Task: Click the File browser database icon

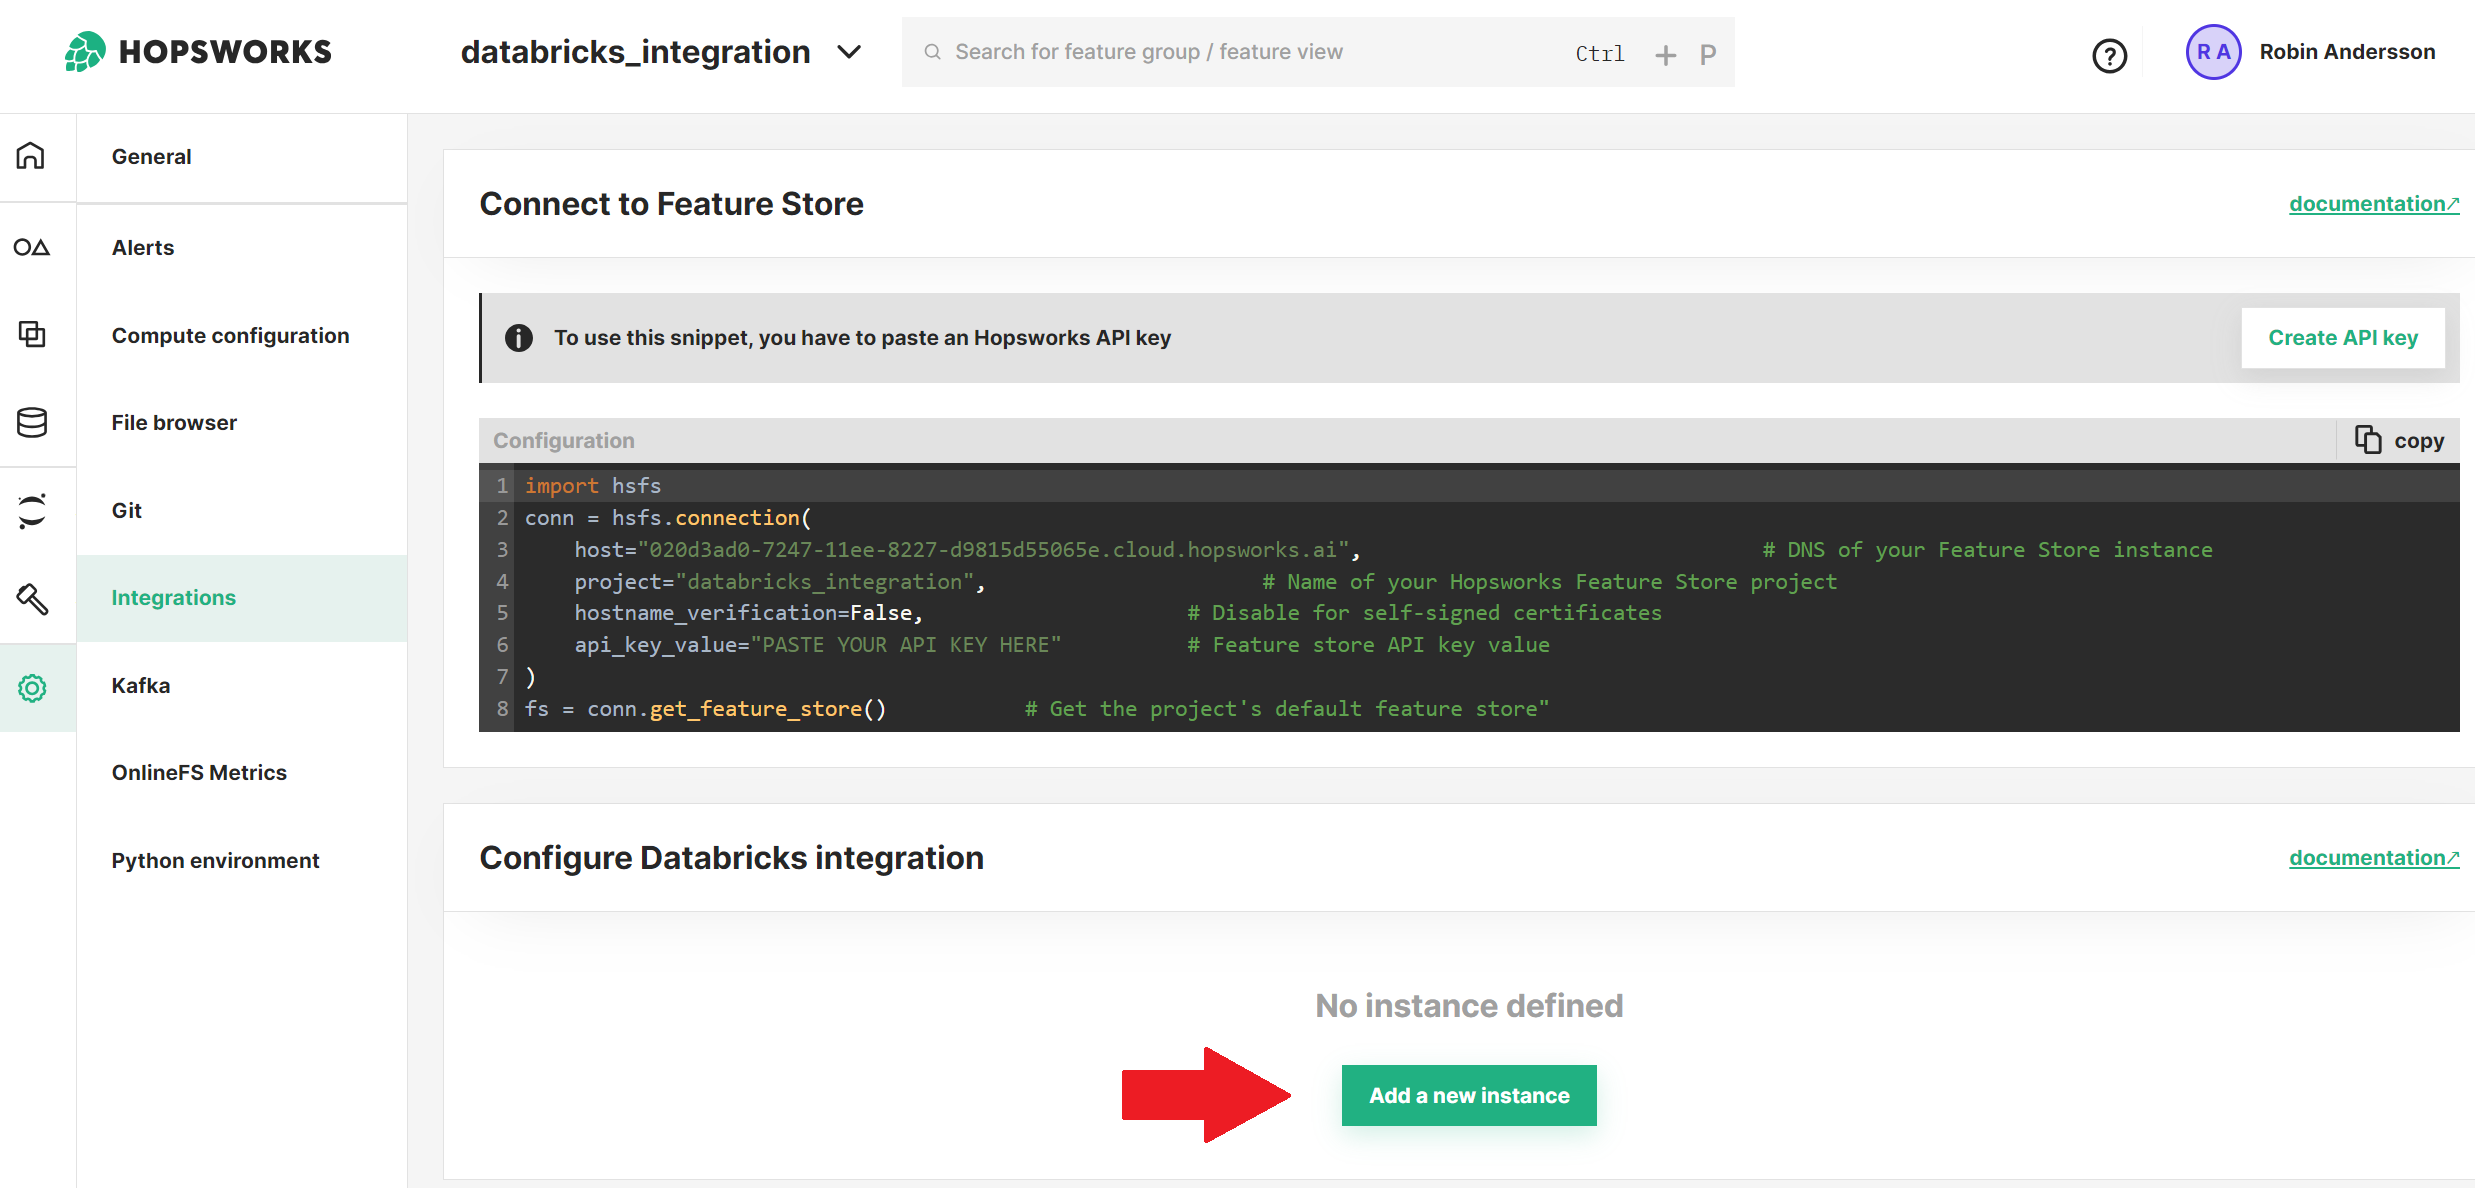Action: tap(31, 422)
